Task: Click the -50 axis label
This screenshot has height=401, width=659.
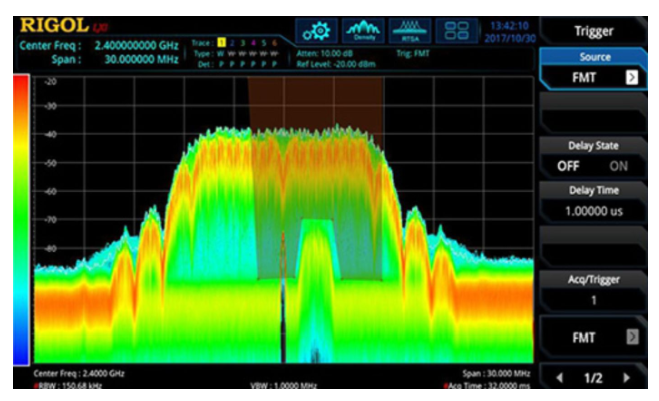Action: [x=50, y=163]
